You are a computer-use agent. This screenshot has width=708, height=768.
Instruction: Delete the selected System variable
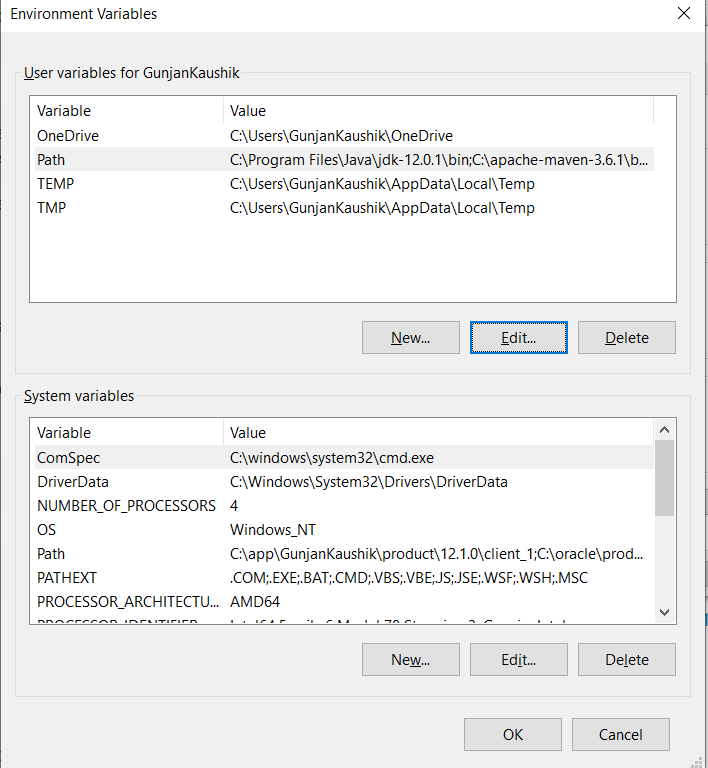click(626, 660)
